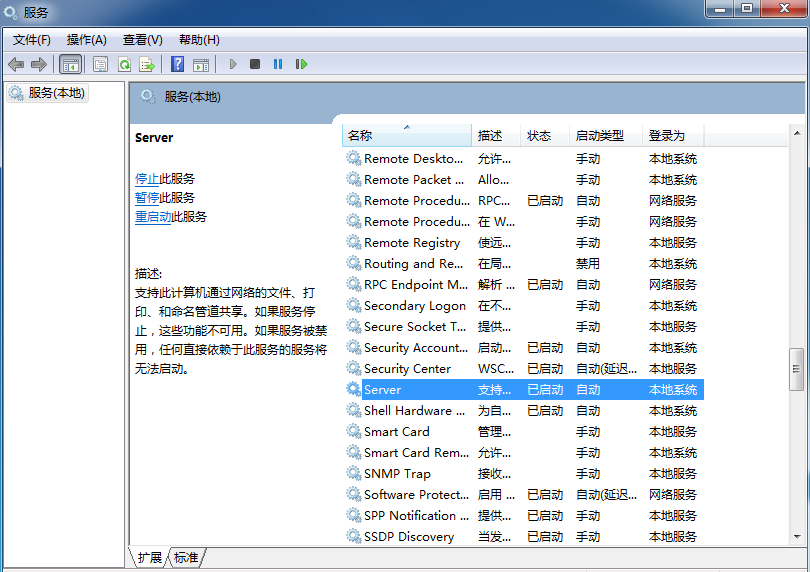Click gear icon of Shell Hardware row
Screen dimensions: 810x572
pos(354,410)
